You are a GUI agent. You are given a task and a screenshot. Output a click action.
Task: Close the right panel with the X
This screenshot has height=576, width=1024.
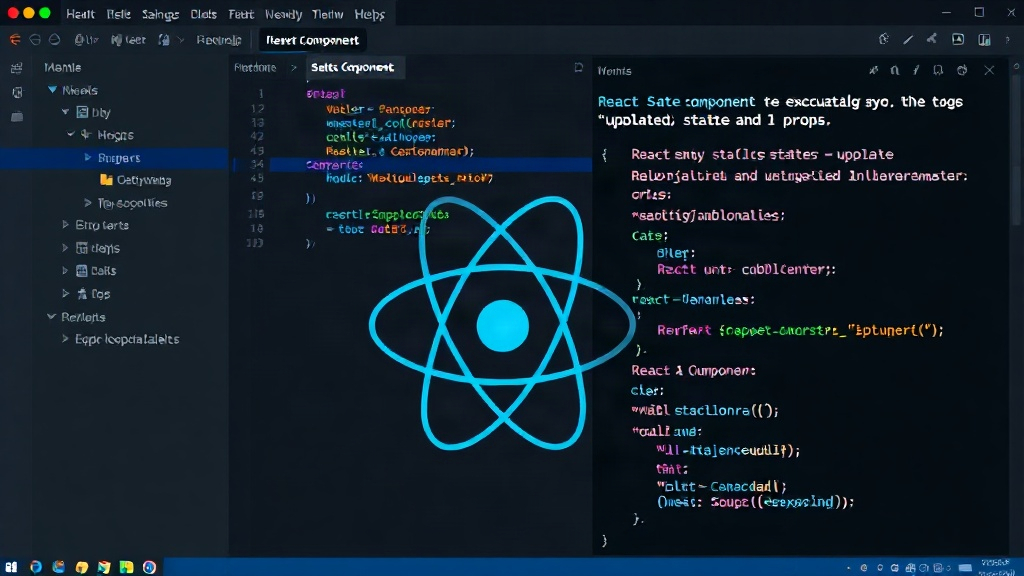click(x=989, y=70)
